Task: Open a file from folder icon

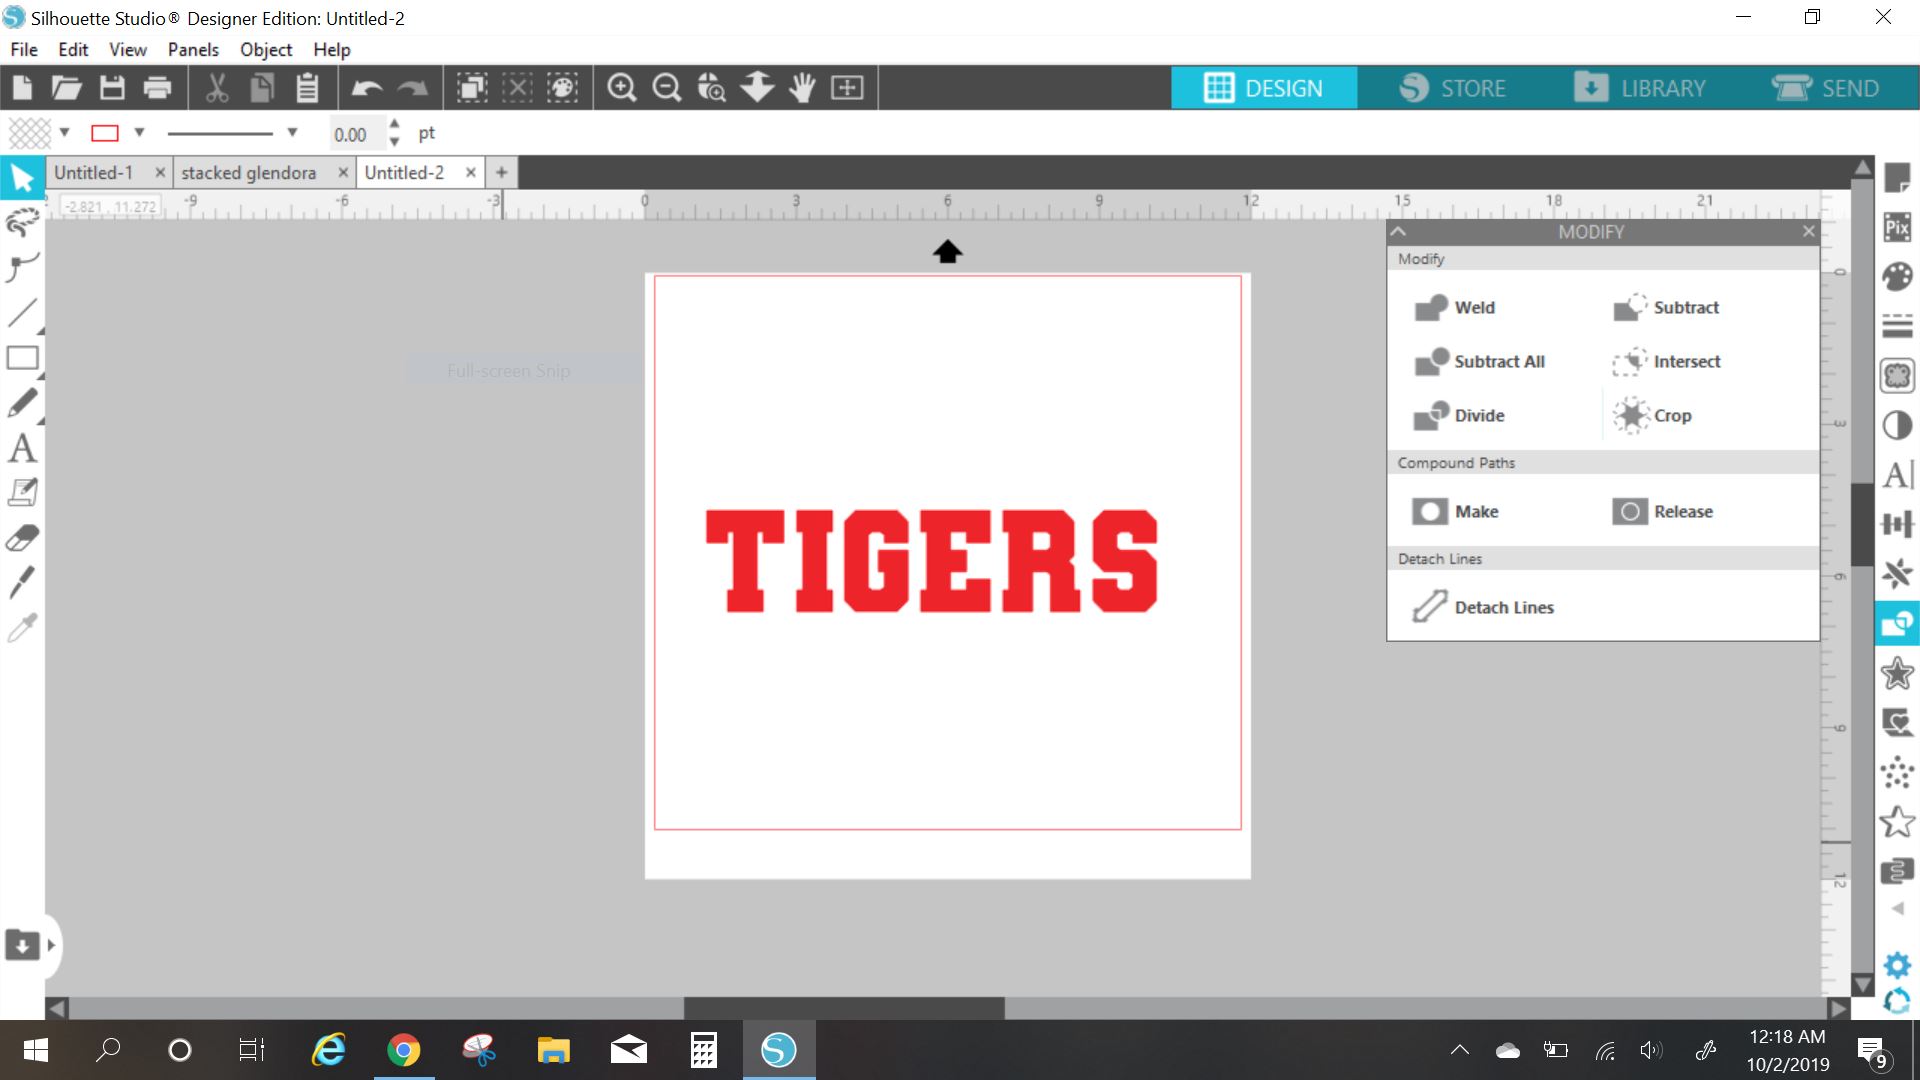Action: click(66, 88)
